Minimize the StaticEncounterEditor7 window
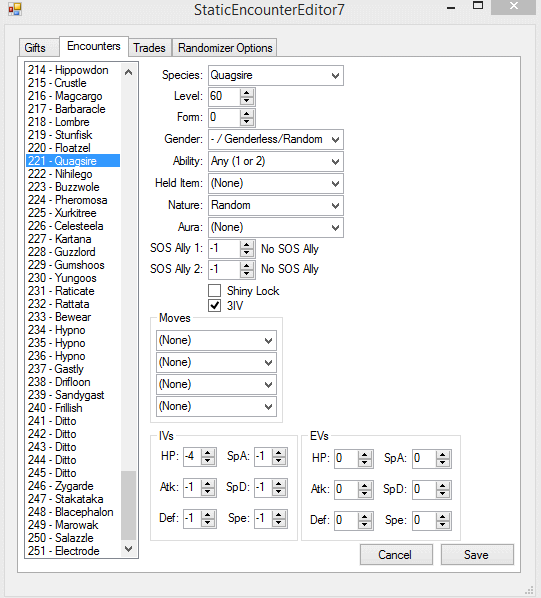 (451, 8)
